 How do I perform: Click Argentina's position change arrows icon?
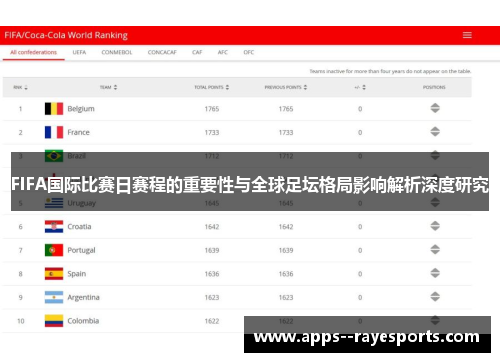coord(435,297)
